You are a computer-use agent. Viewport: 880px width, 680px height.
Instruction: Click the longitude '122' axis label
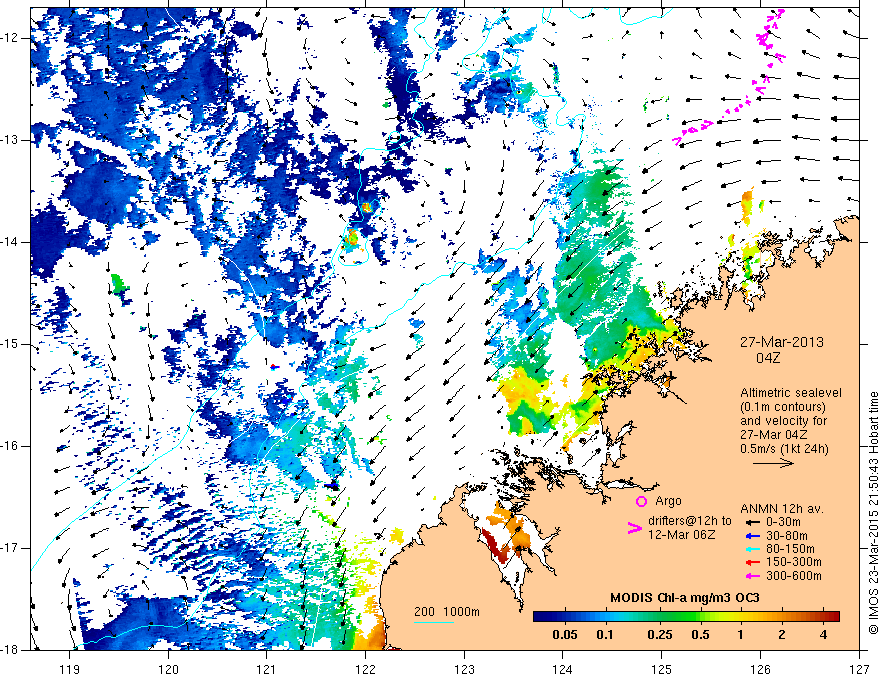pyautogui.click(x=365, y=669)
